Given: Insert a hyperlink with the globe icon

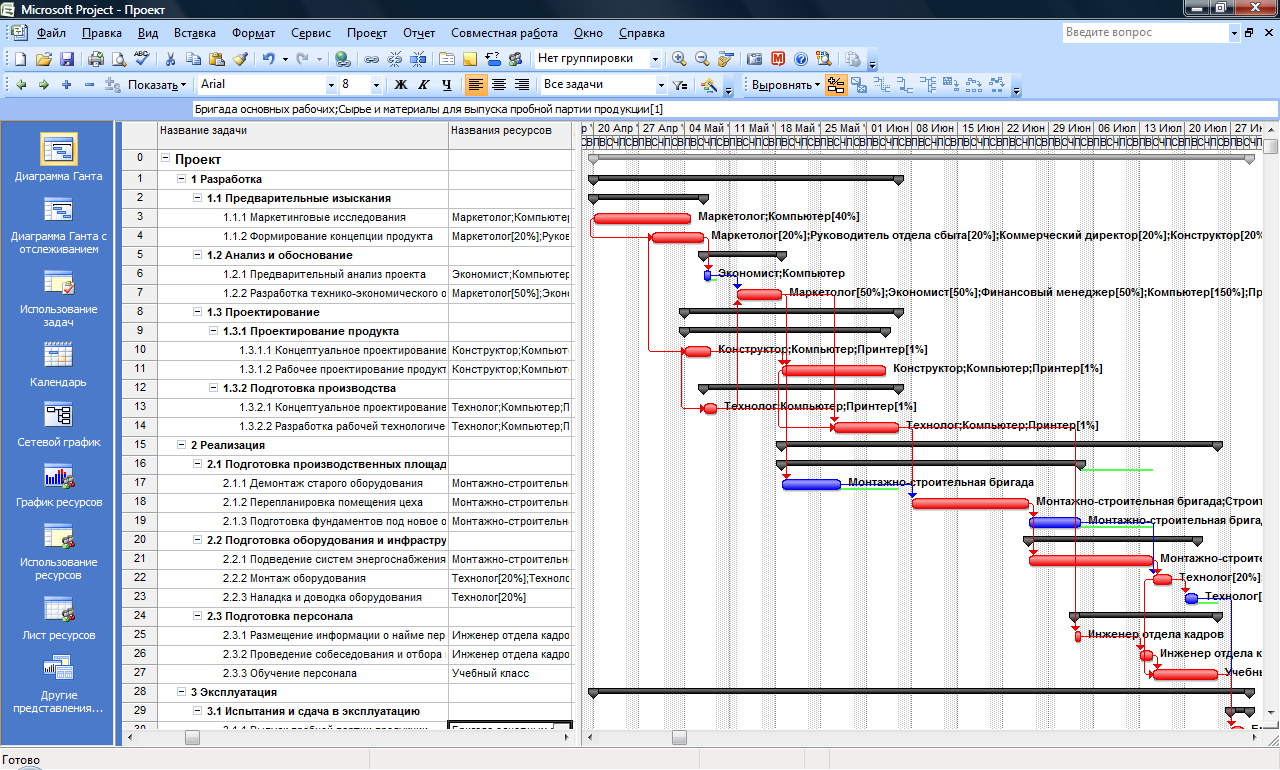Looking at the screenshot, I should click(x=342, y=59).
